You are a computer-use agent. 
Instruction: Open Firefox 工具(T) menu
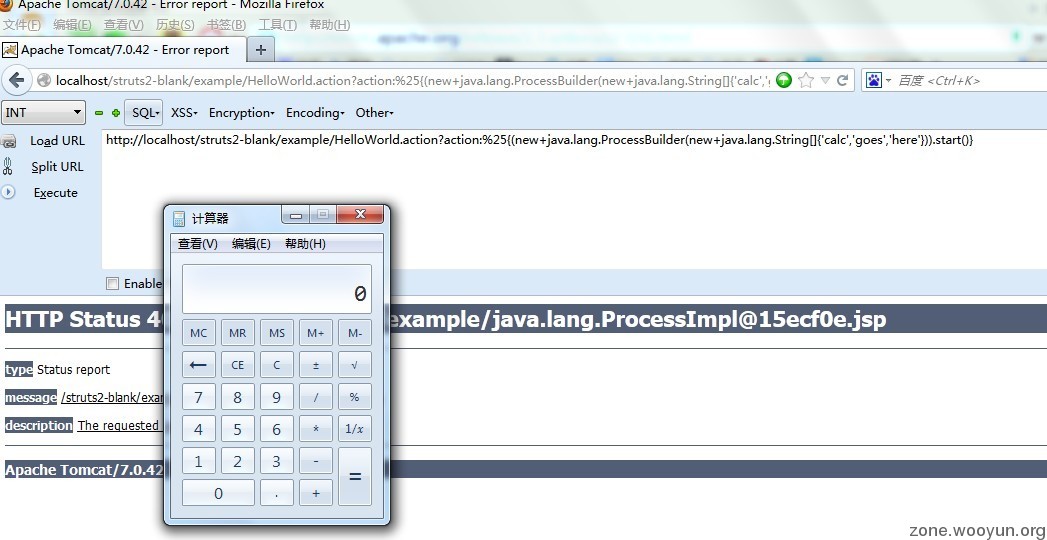click(x=278, y=25)
